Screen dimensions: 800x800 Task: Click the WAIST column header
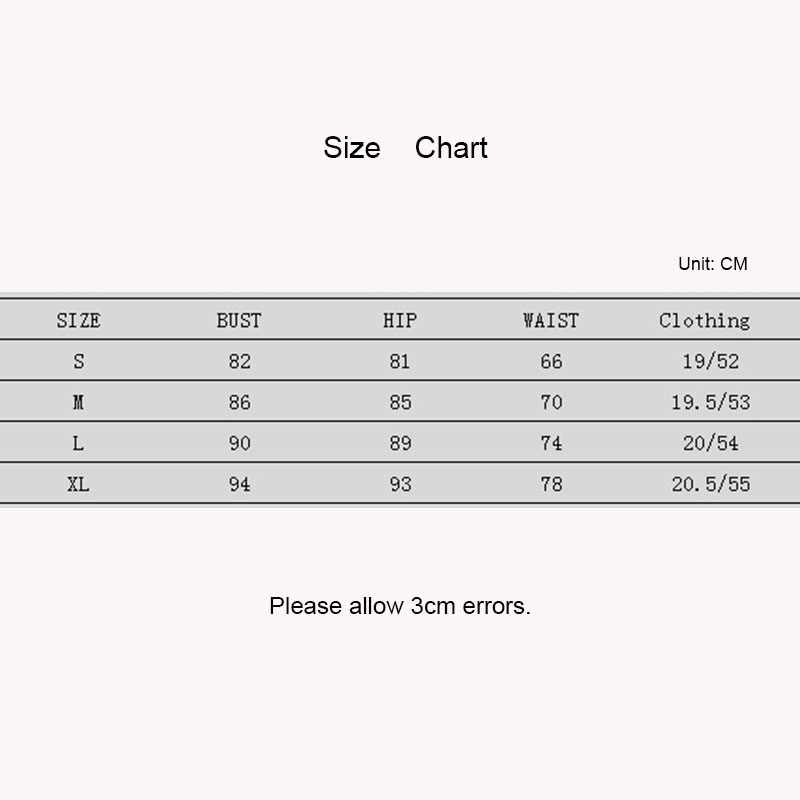coord(551,321)
